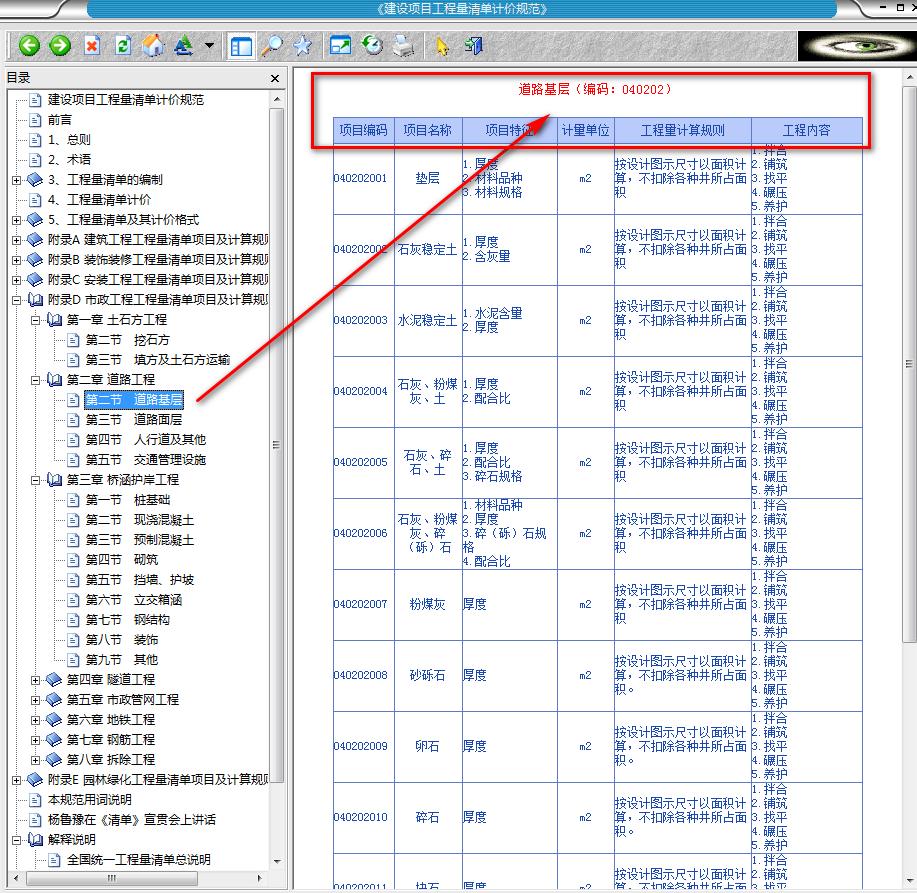Screen dimensions: 917x893
Task: Refresh the page with the green arrows icon
Action: coord(123,46)
